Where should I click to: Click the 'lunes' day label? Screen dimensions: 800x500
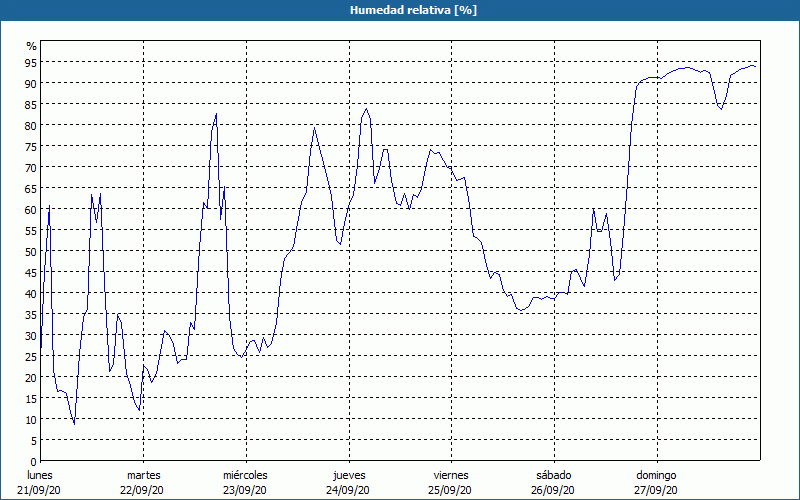[40, 475]
